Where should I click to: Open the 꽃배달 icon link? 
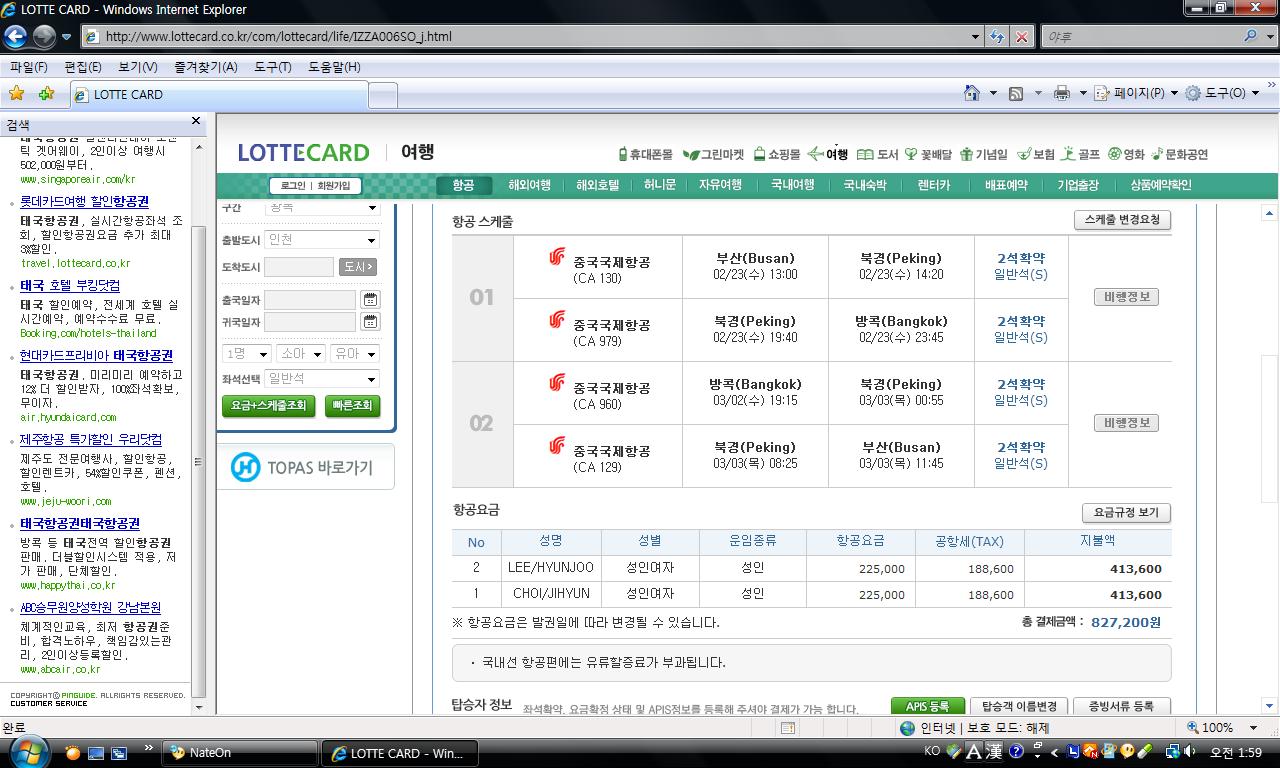click(x=928, y=154)
